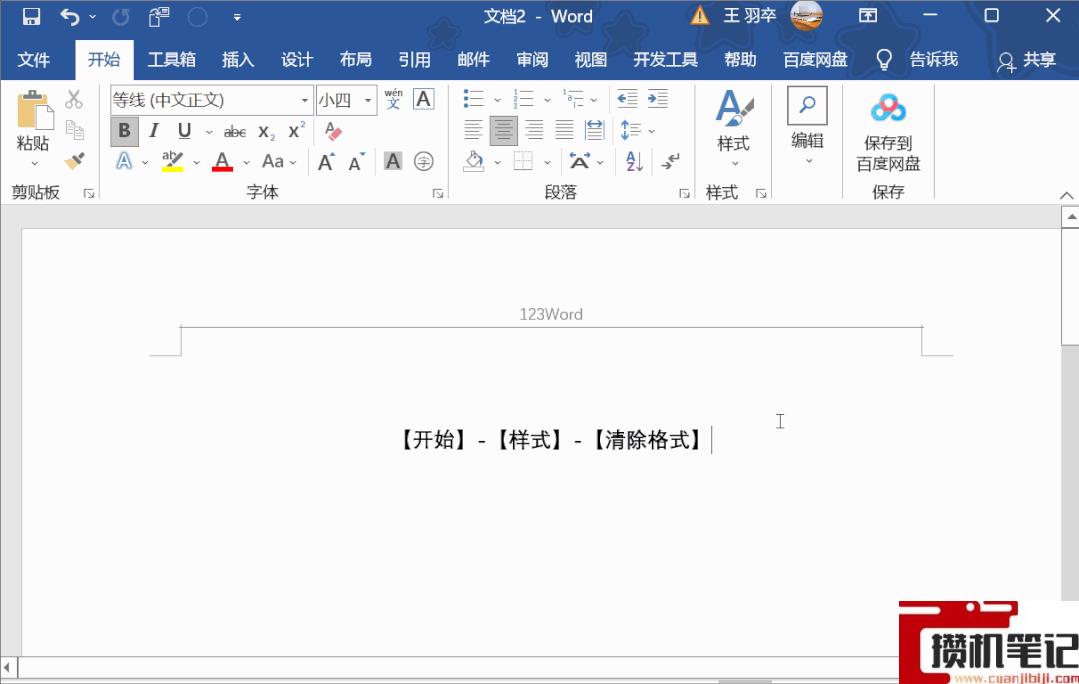The image size is (1079, 684).
Task: Open the font size dropdown 小四
Action: click(x=368, y=100)
